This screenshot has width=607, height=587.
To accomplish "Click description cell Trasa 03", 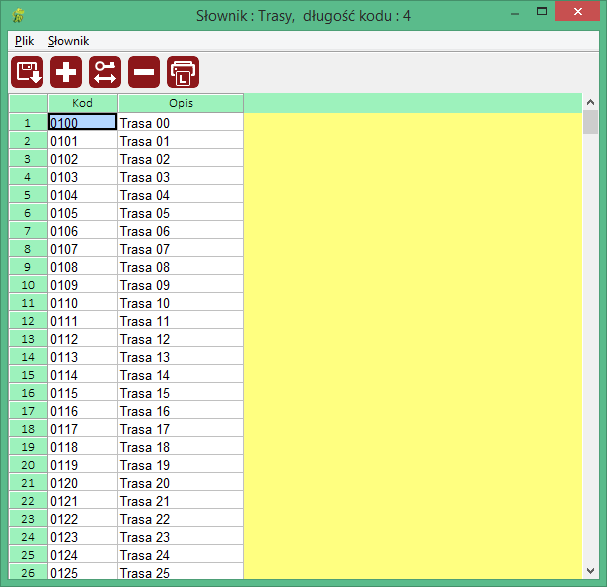I will tap(181, 177).
